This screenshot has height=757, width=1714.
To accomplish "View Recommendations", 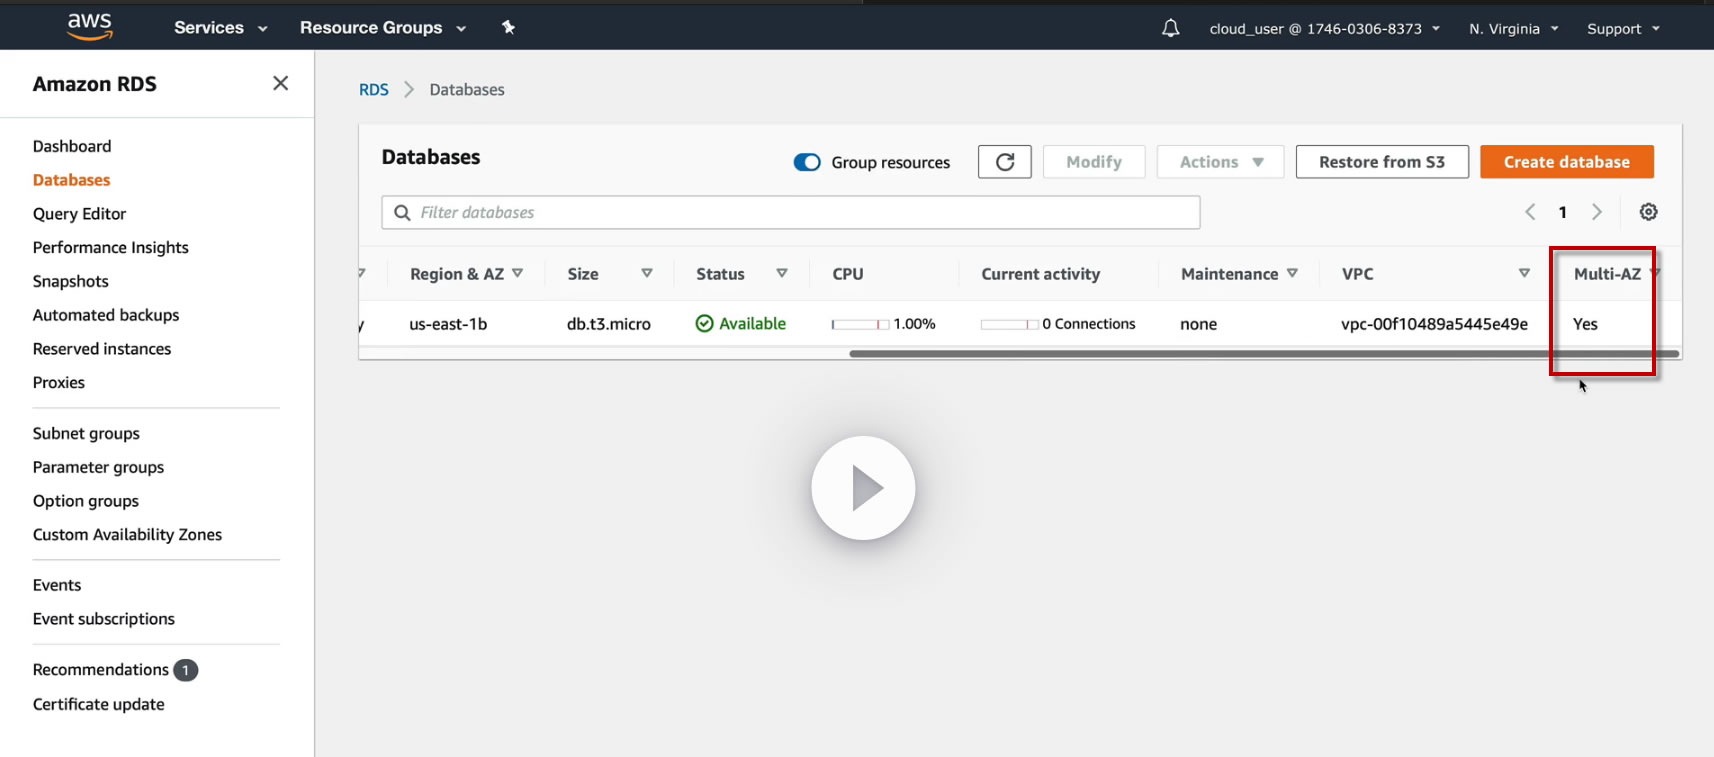I will [x=101, y=670].
